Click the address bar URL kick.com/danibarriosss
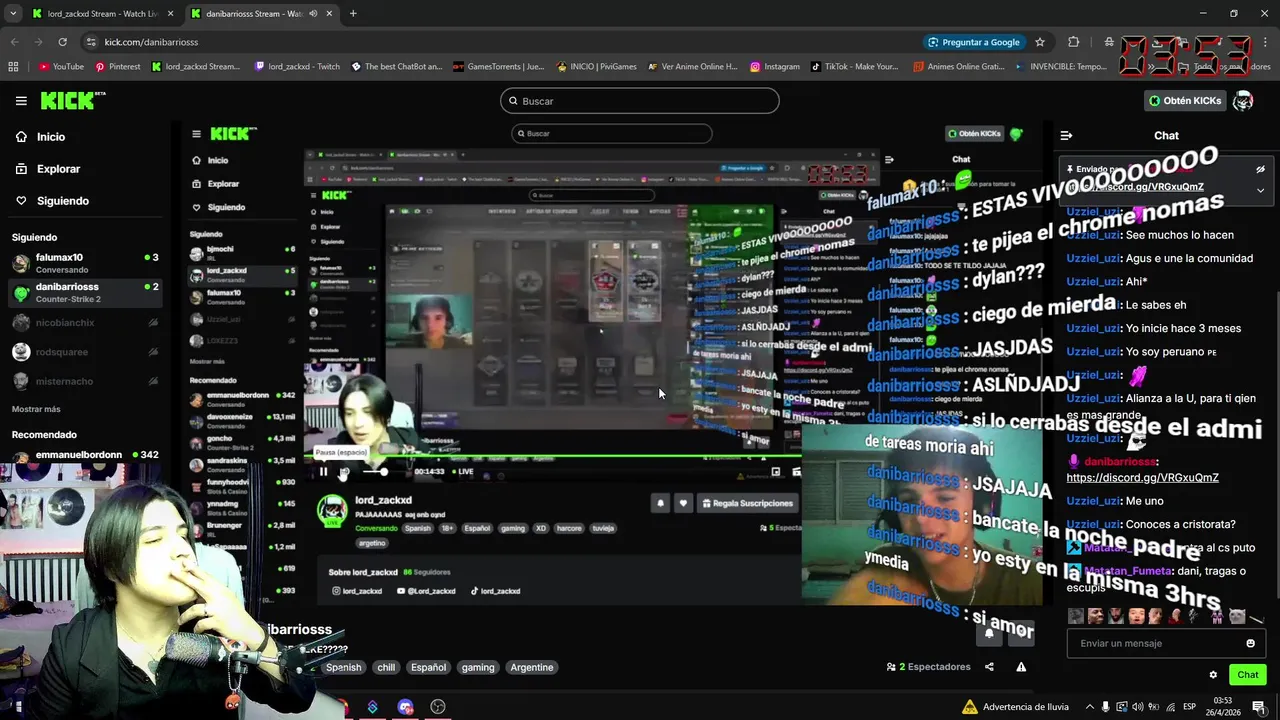This screenshot has width=1280, height=720. pyautogui.click(x=151, y=42)
